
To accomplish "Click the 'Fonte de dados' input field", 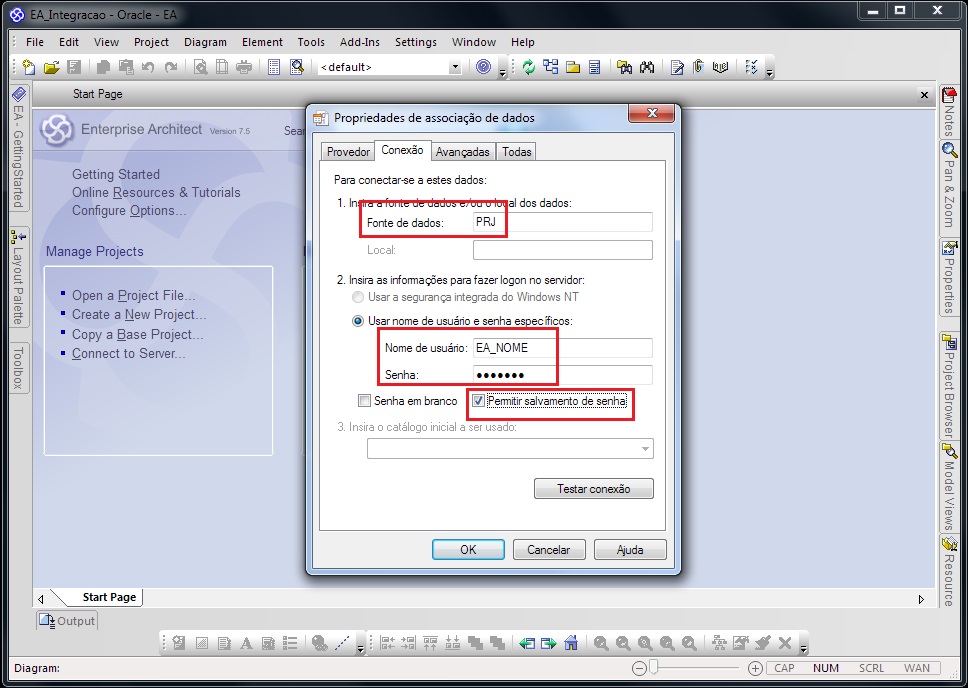I will [x=562, y=222].
